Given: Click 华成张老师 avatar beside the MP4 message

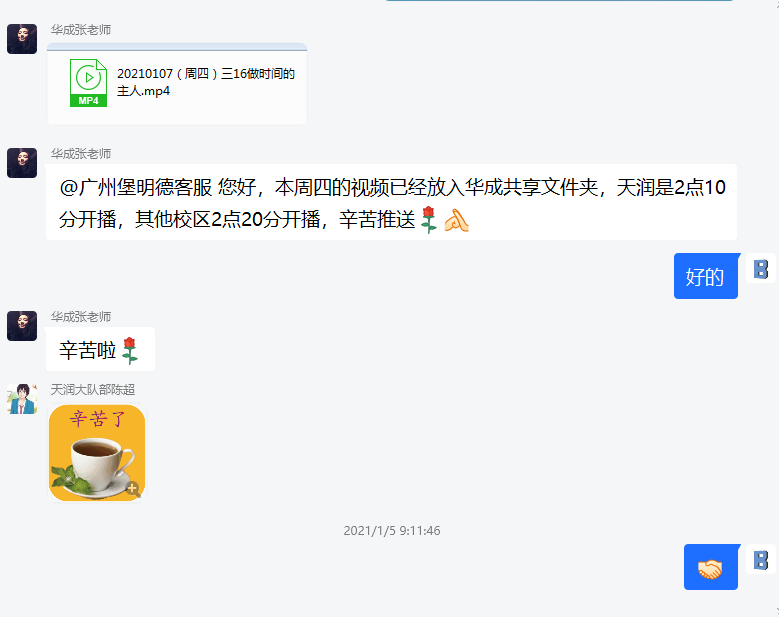Looking at the screenshot, I should pos(22,39).
